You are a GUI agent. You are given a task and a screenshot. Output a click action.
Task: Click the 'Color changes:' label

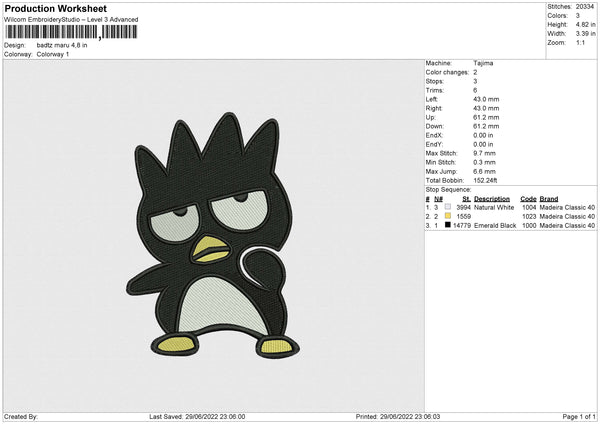447,72
